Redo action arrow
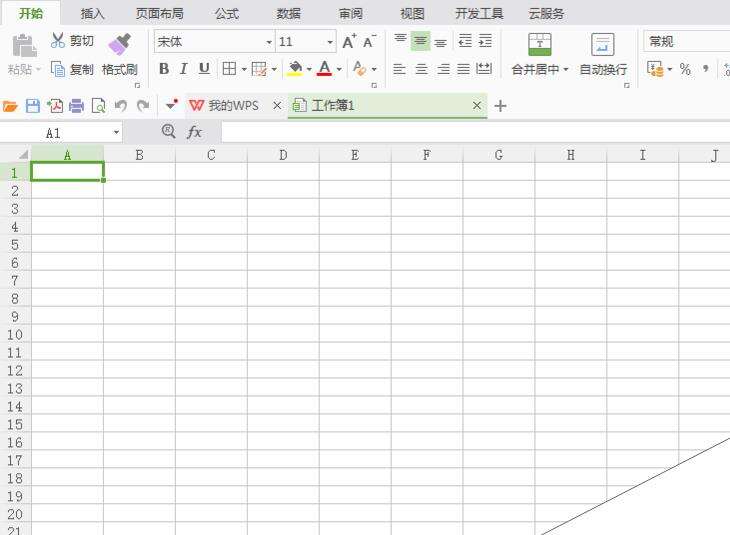Screen dimensions: 730x535 pos(143,106)
